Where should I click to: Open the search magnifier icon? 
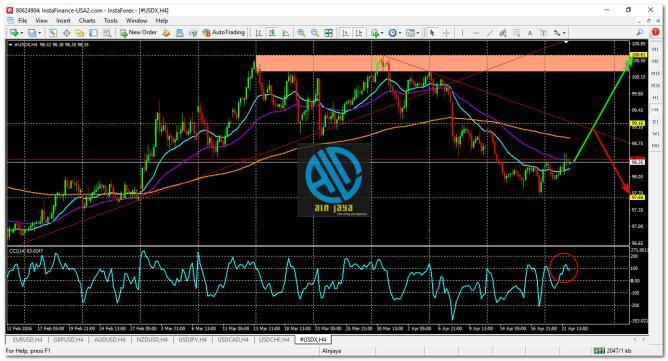(x=640, y=32)
